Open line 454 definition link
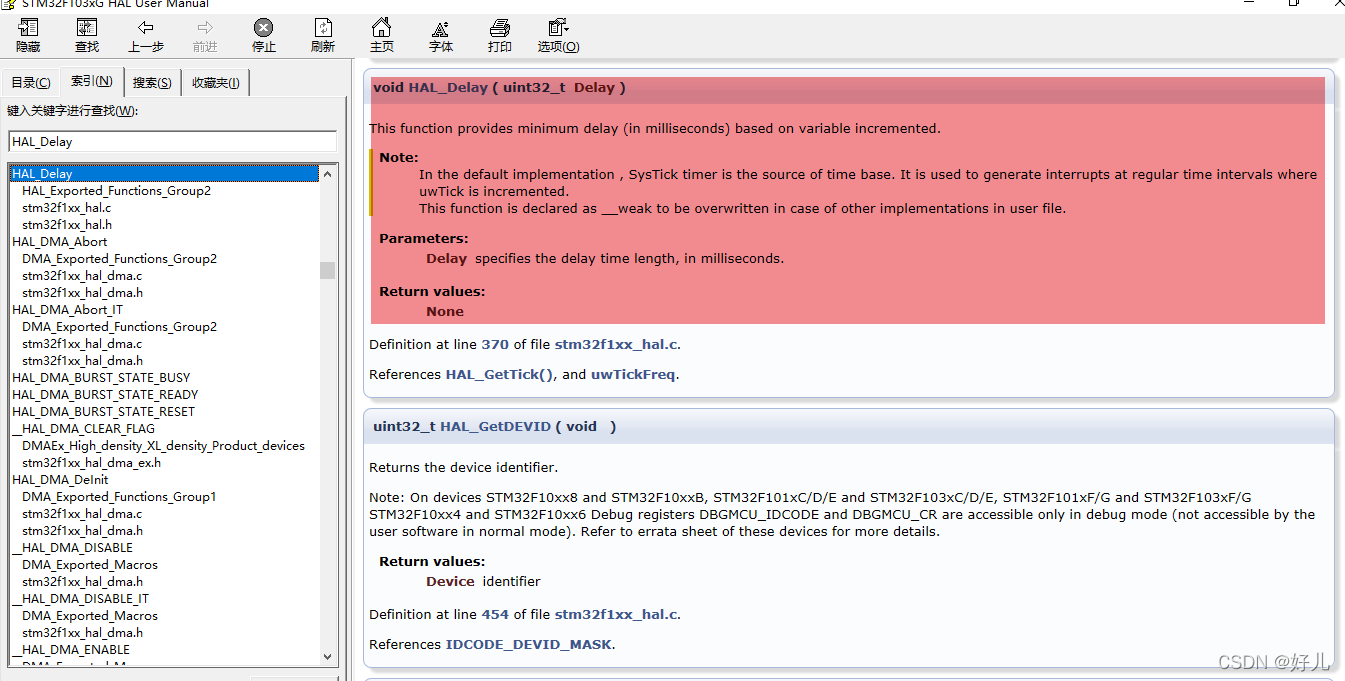Image resolution: width=1345 pixels, height=681 pixels. click(x=495, y=614)
